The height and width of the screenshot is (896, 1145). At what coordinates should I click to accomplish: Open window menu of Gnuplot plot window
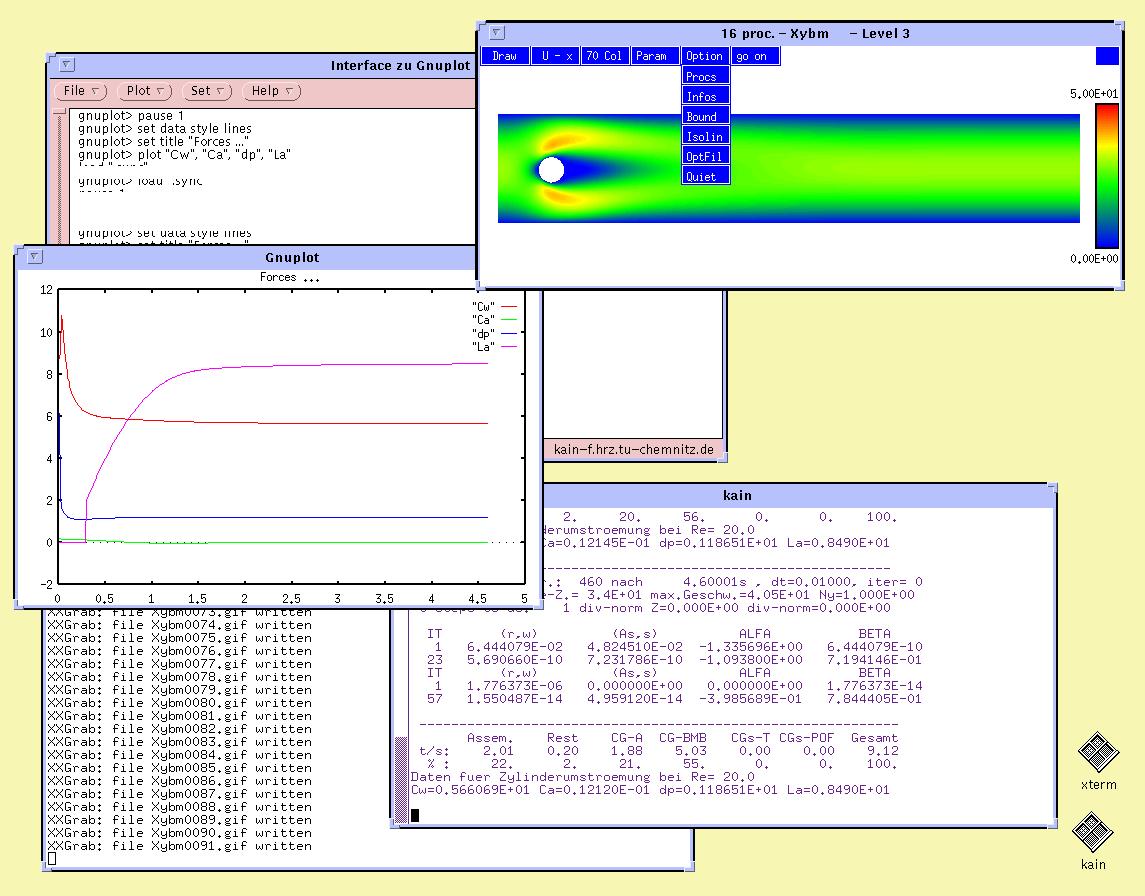pyautogui.click(x=35, y=257)
